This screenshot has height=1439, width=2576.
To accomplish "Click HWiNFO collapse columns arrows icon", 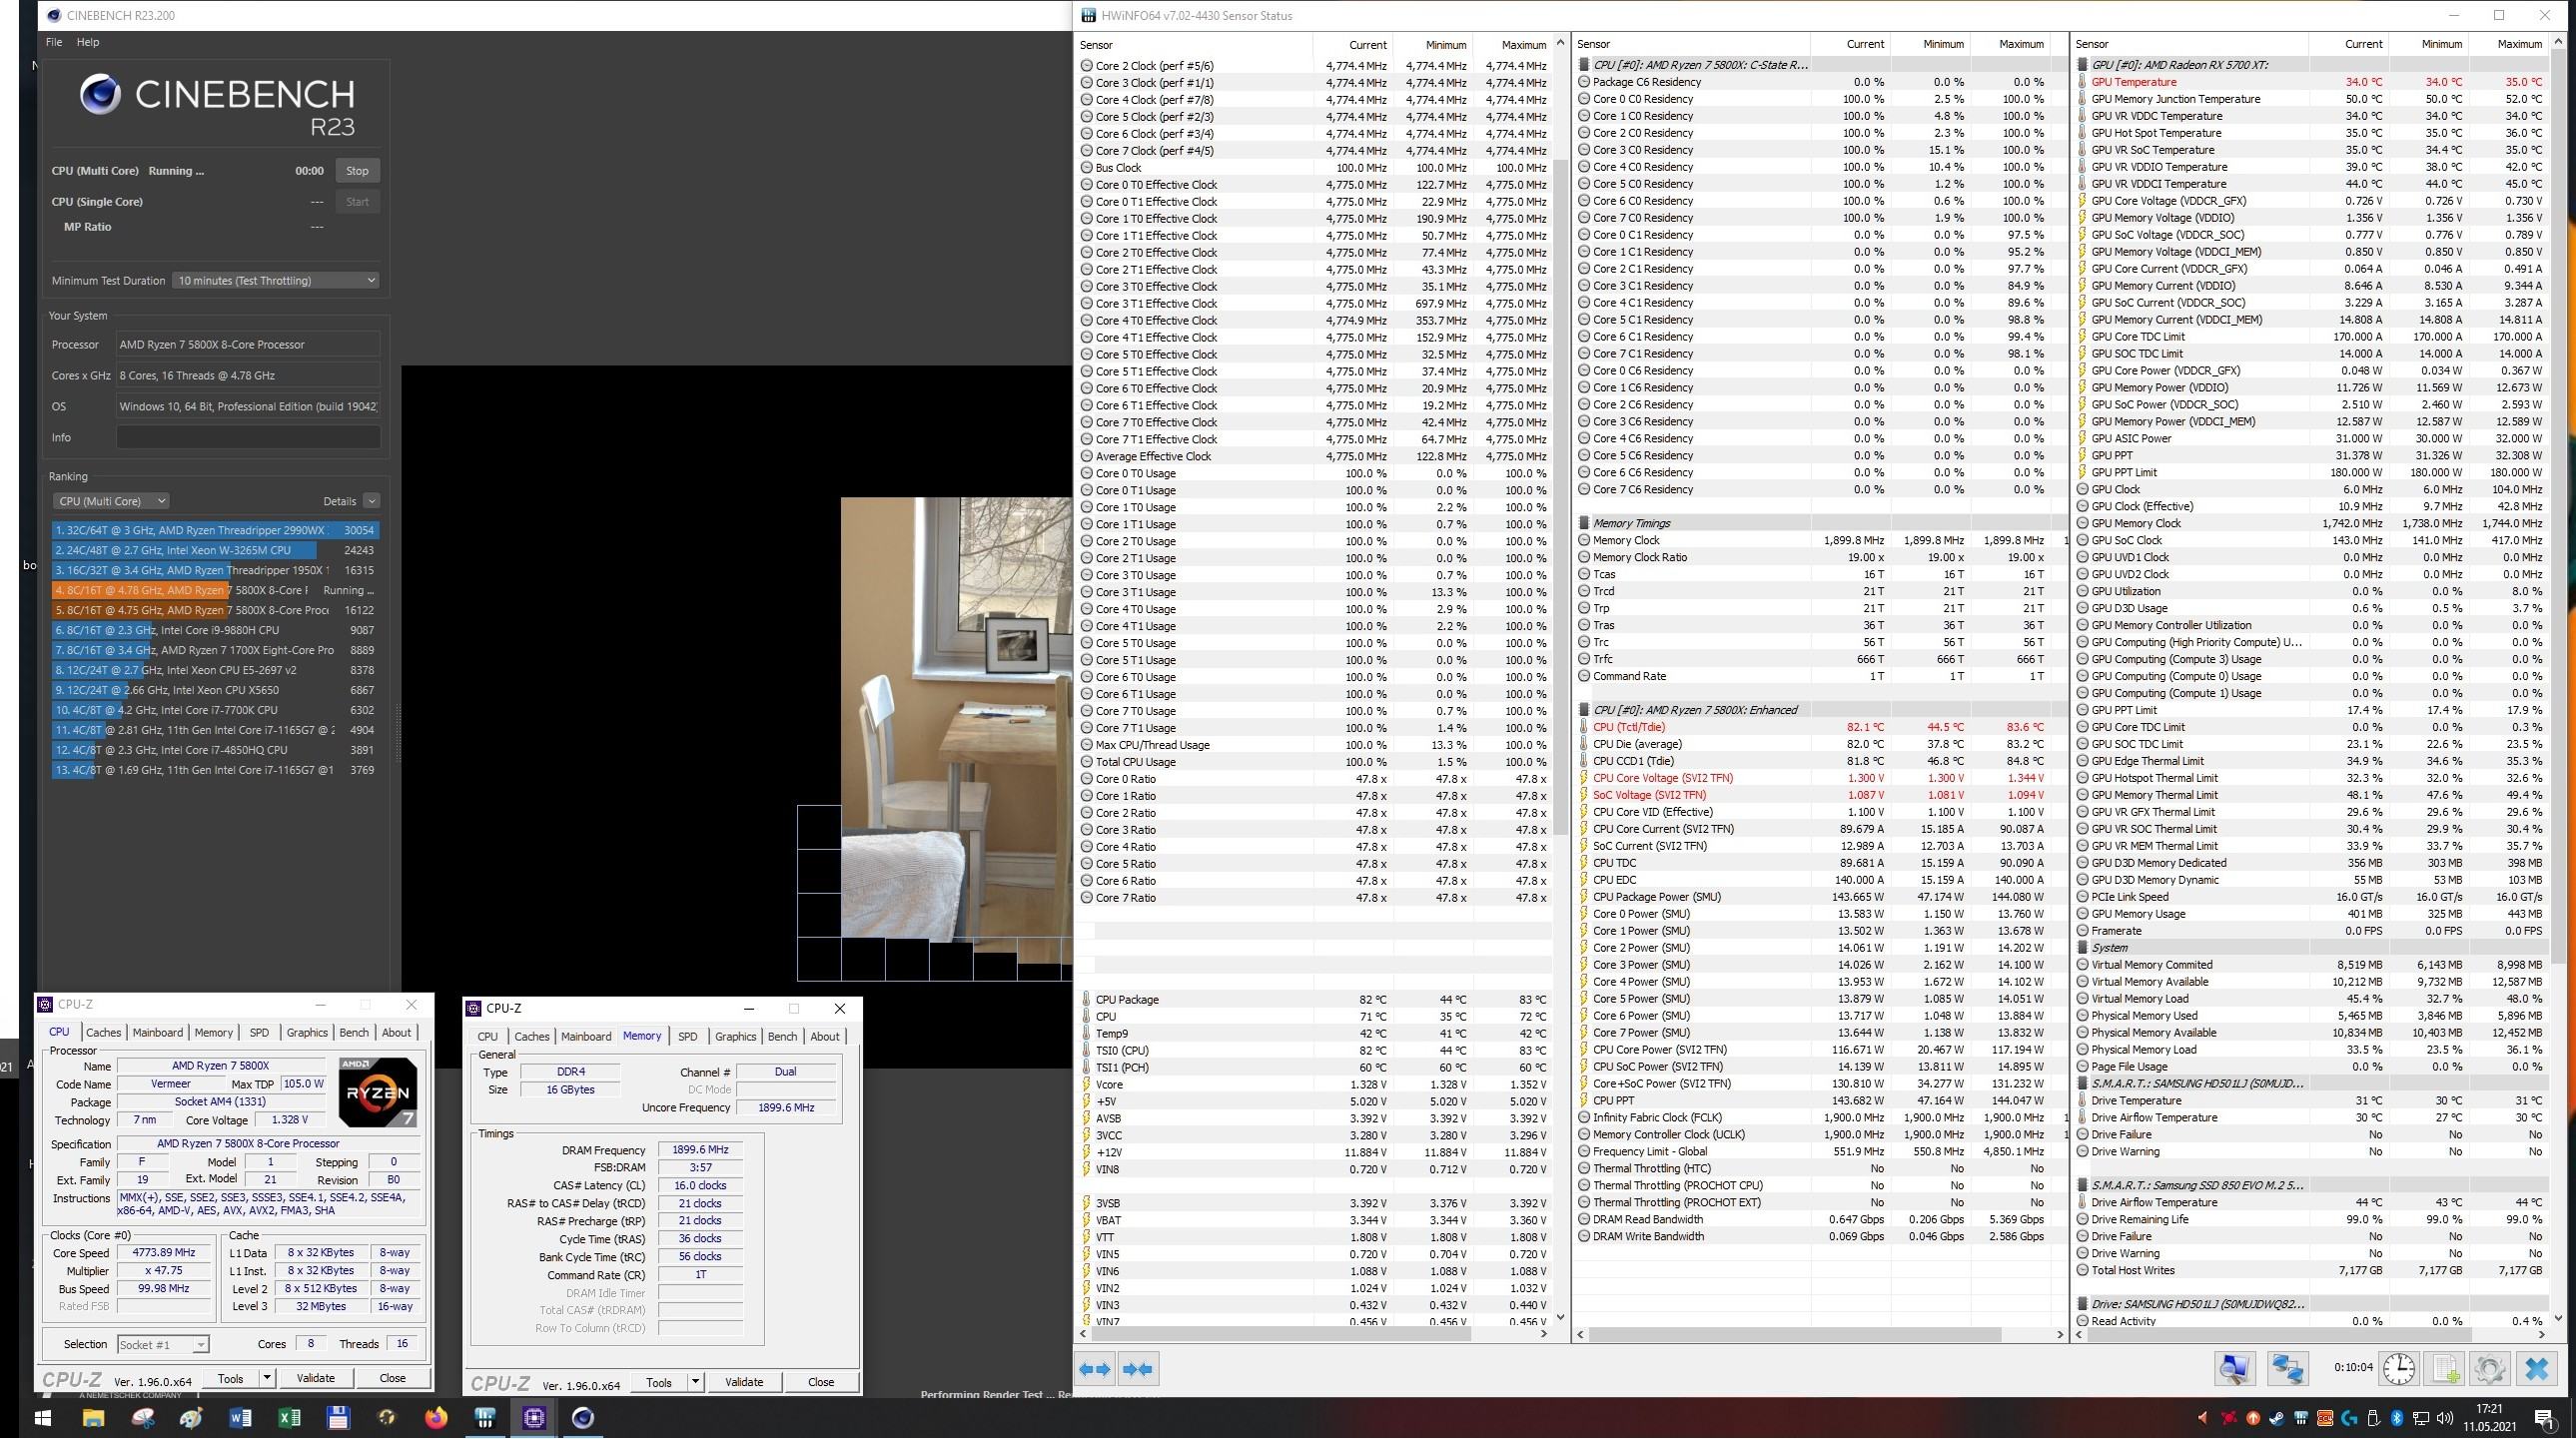I will coord(1138,1369).
